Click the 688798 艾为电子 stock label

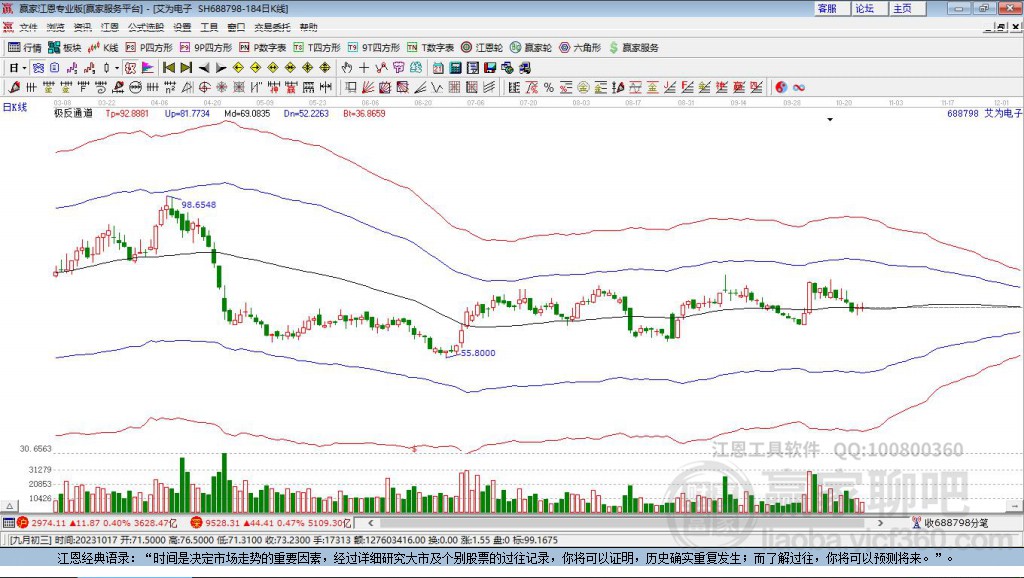984,113
